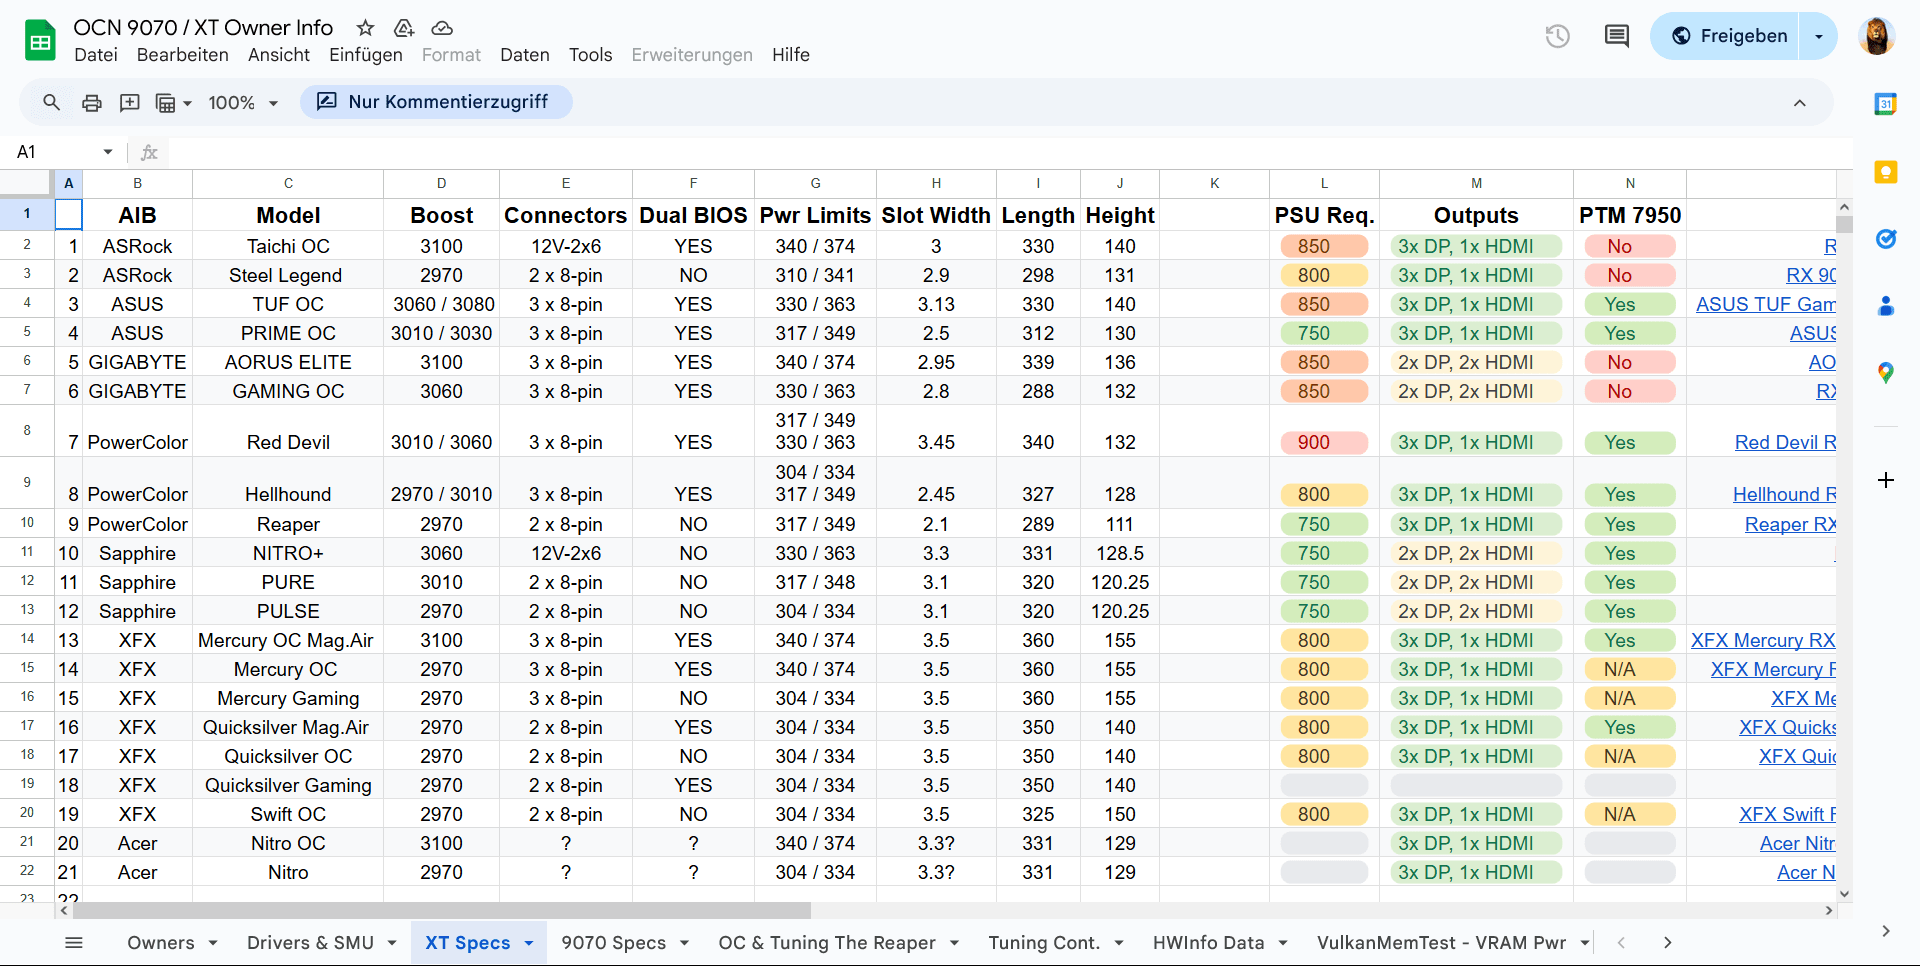Select the cell with 12V-2x6 for Taichi OC
1920x966 pixels.
(x=566, y=246)
